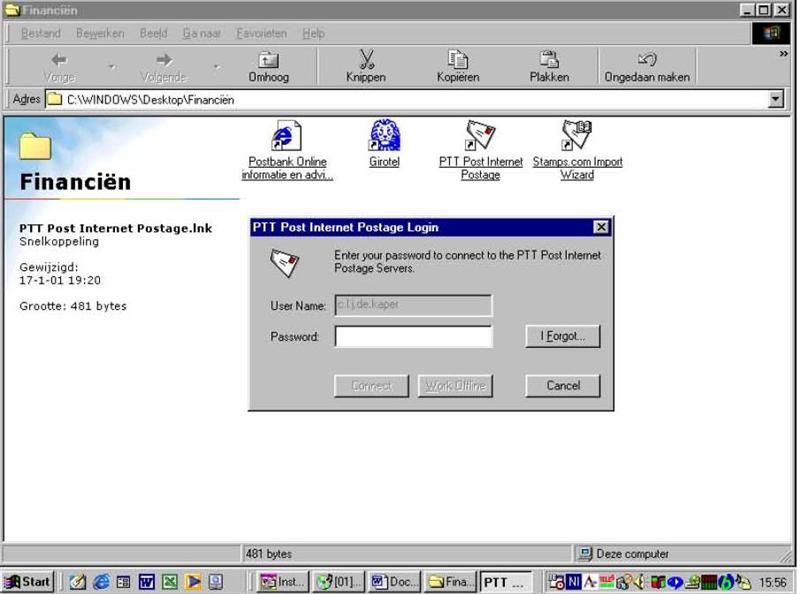Close the PTT Post Internet Postage Login dialog

click(x=601, y=227)
